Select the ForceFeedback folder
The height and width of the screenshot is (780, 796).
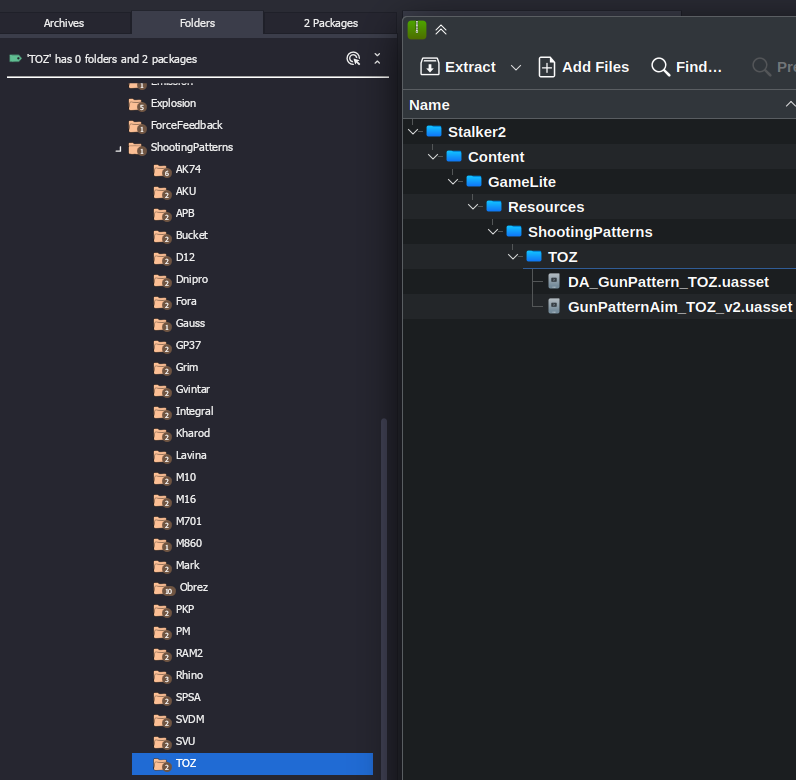(186, 125)
